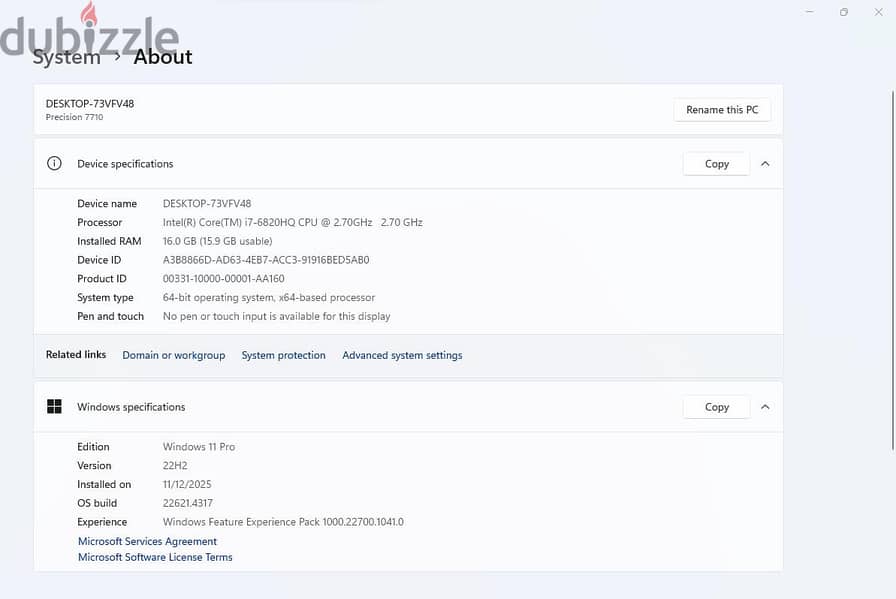The image size is (896, 599).
Task: Select the OS build value 22621.4317
Action: tap(187, 504)
